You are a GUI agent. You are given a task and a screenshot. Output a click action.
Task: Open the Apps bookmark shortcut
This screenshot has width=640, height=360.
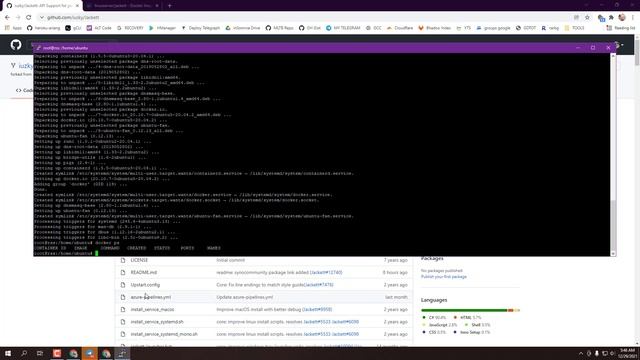(x=13, y=28)
